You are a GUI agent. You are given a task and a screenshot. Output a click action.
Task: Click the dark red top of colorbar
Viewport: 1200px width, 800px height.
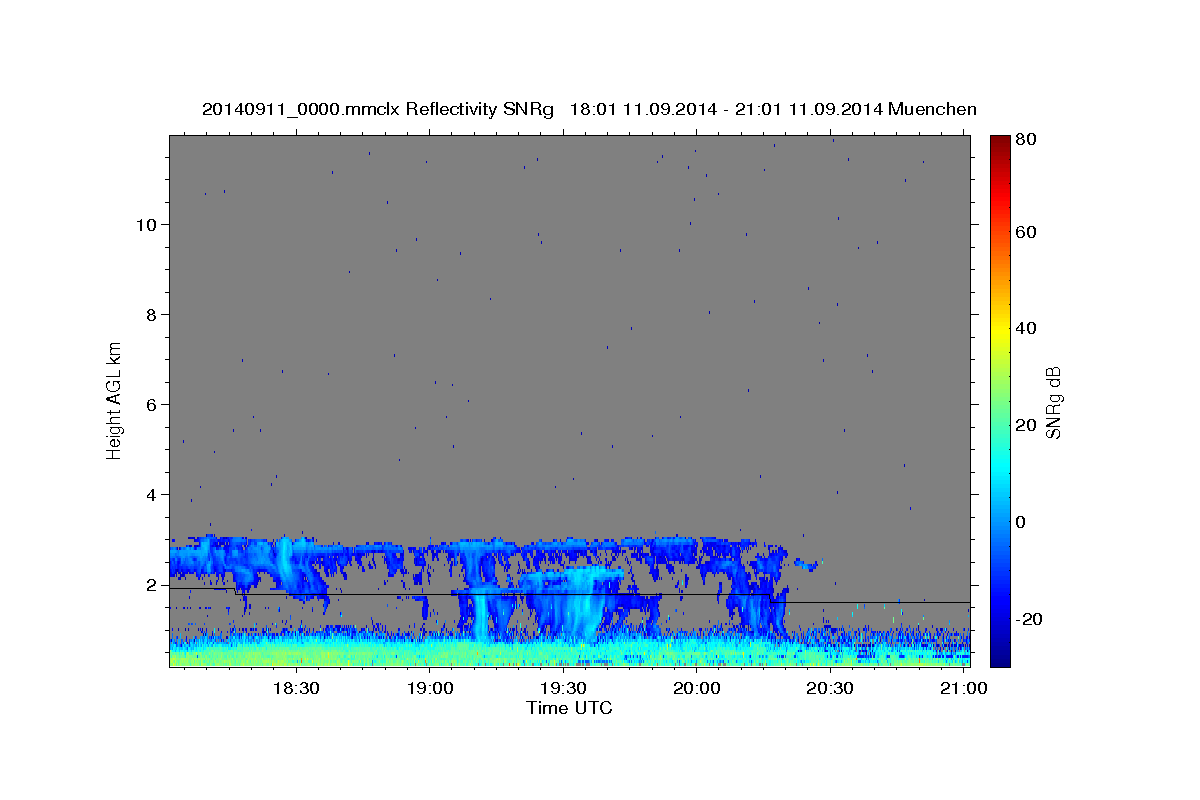click(999, 143)
